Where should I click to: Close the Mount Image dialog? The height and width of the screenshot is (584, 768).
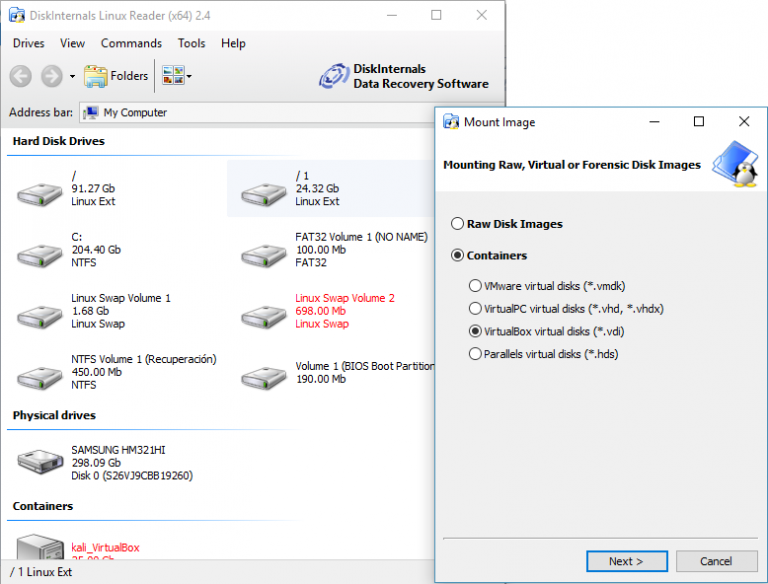(744, 122)
